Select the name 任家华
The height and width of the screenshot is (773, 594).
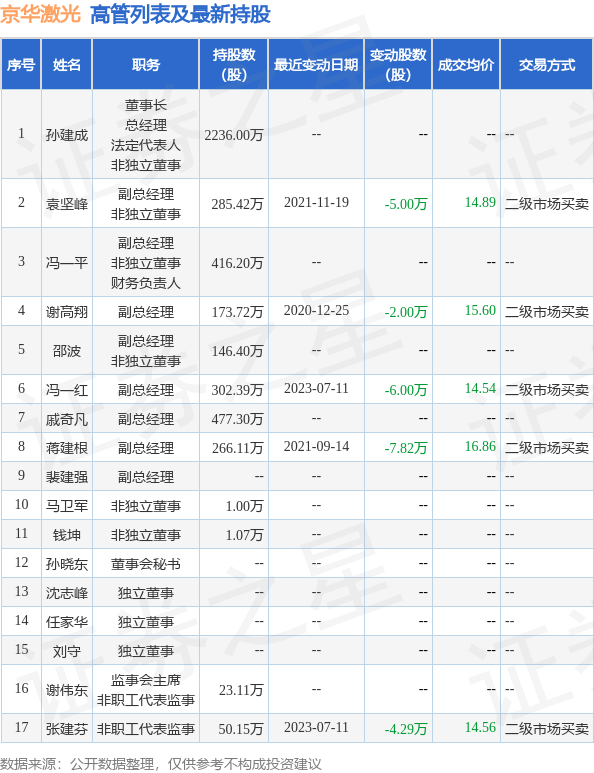pos(67,622)
